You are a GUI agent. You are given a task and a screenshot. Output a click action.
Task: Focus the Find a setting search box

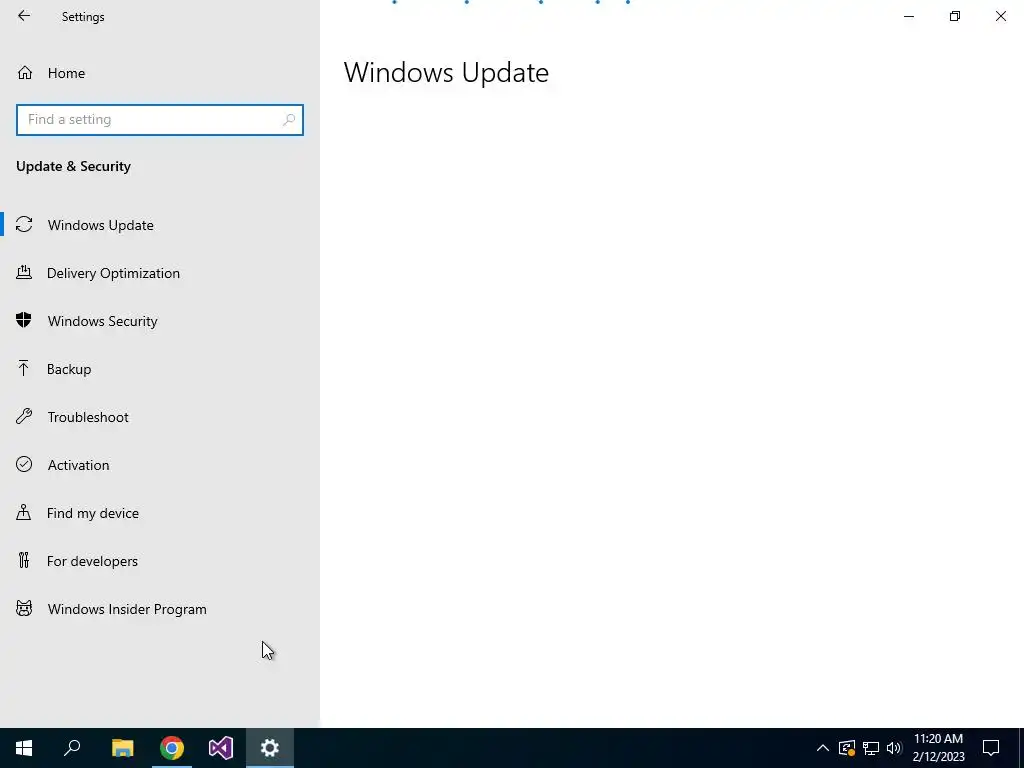(x=159, y=120)
